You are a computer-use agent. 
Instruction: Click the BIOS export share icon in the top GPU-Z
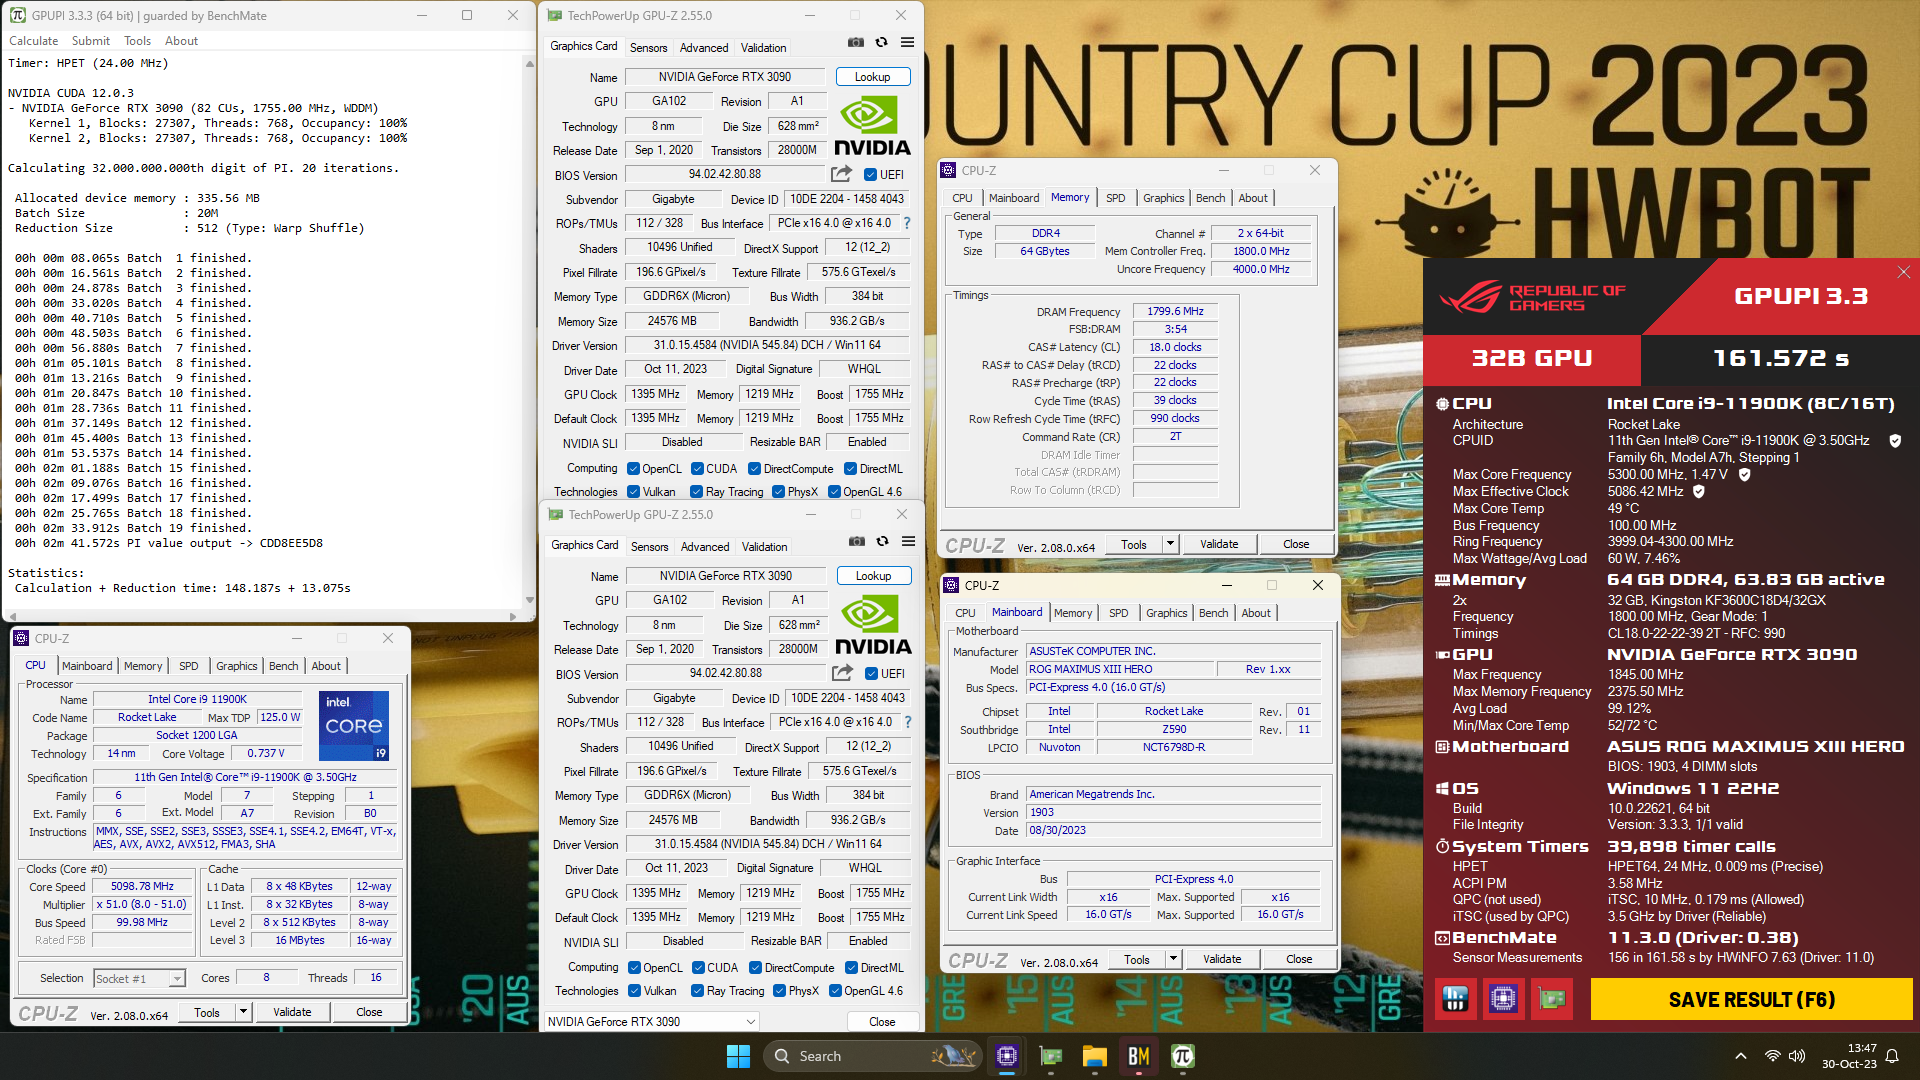coord(842,174)
